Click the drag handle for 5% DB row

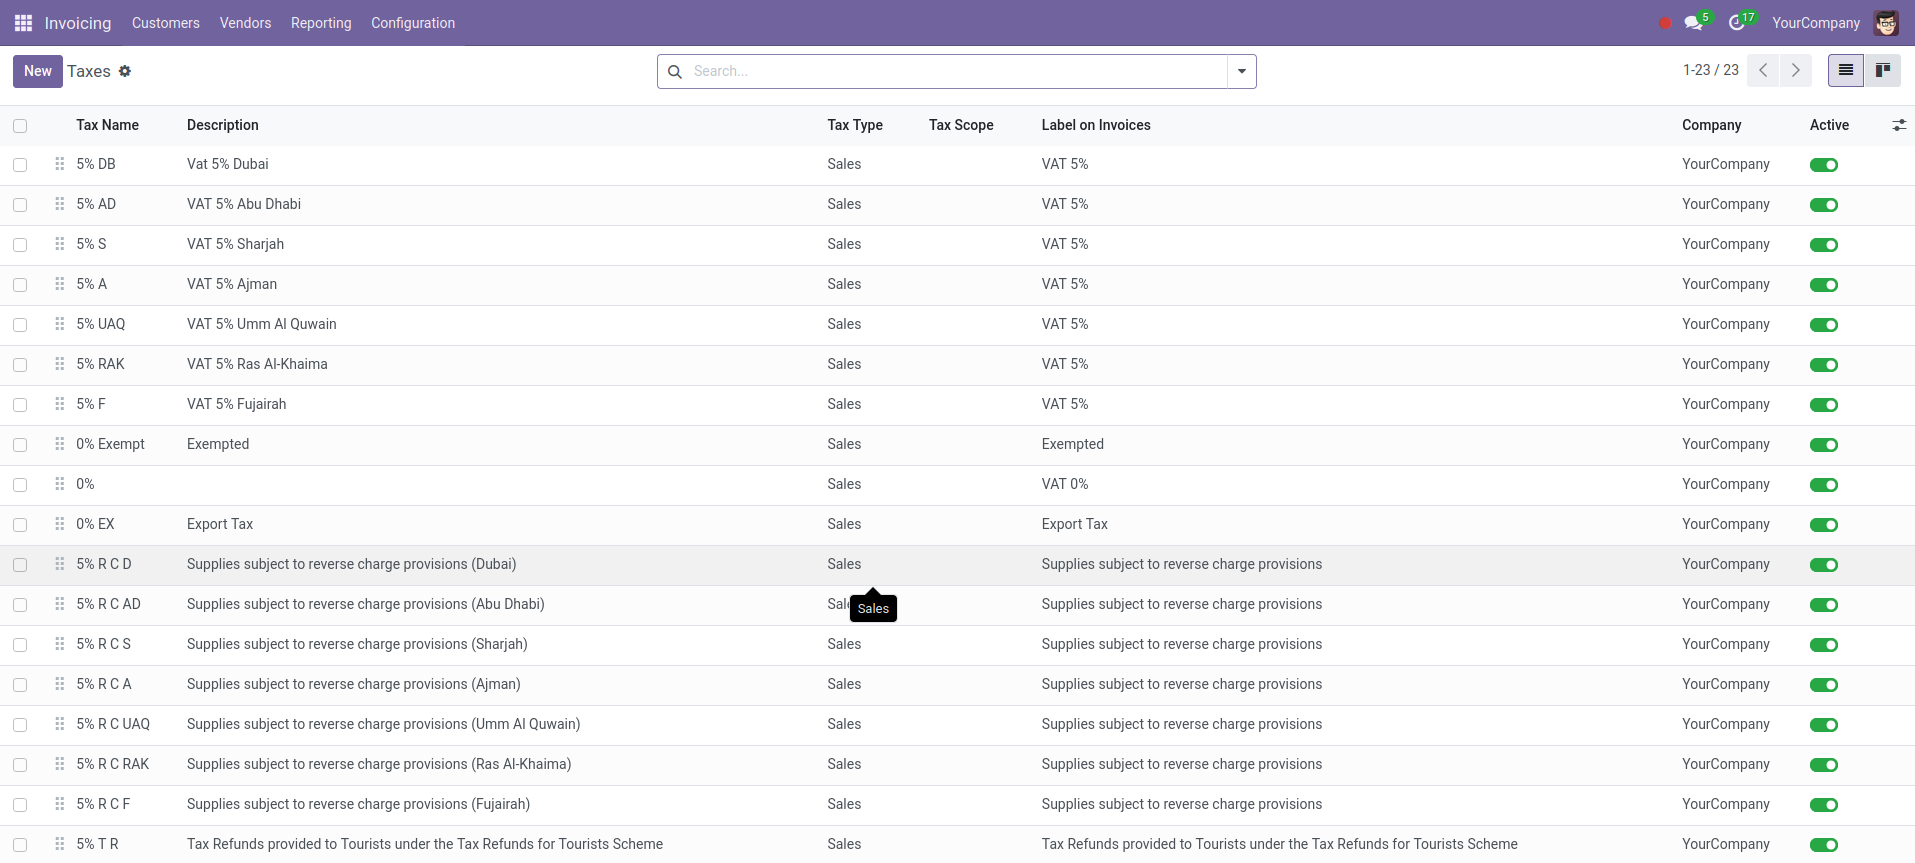click(x=60, y=164)
